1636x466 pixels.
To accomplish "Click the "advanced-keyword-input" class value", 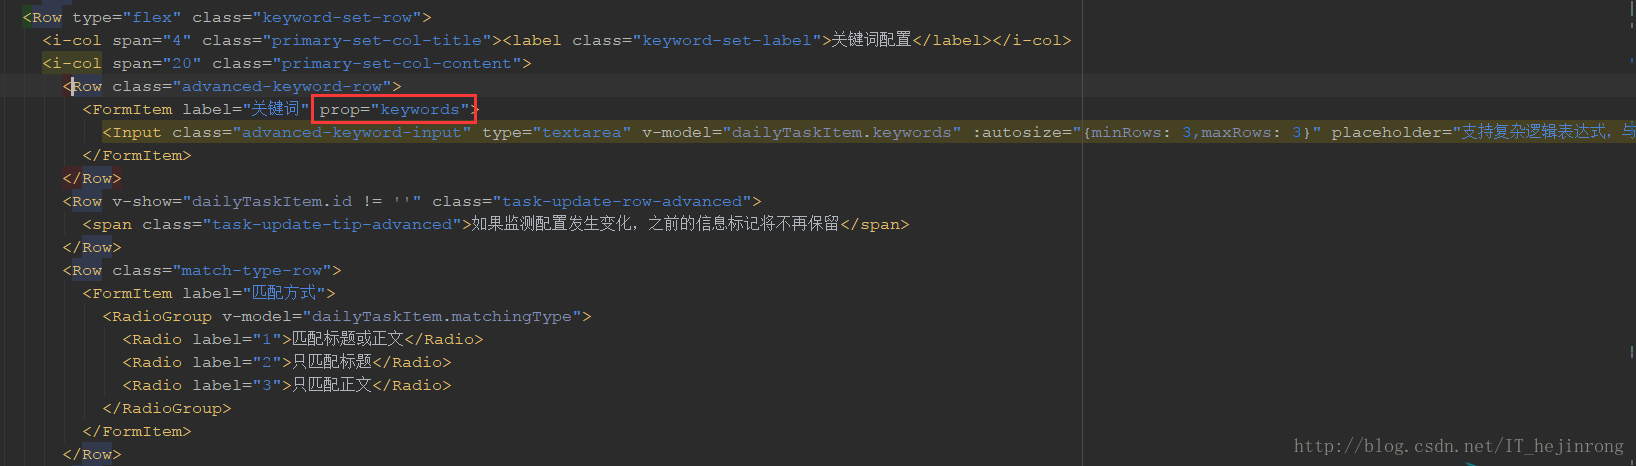I will (351, 132).
